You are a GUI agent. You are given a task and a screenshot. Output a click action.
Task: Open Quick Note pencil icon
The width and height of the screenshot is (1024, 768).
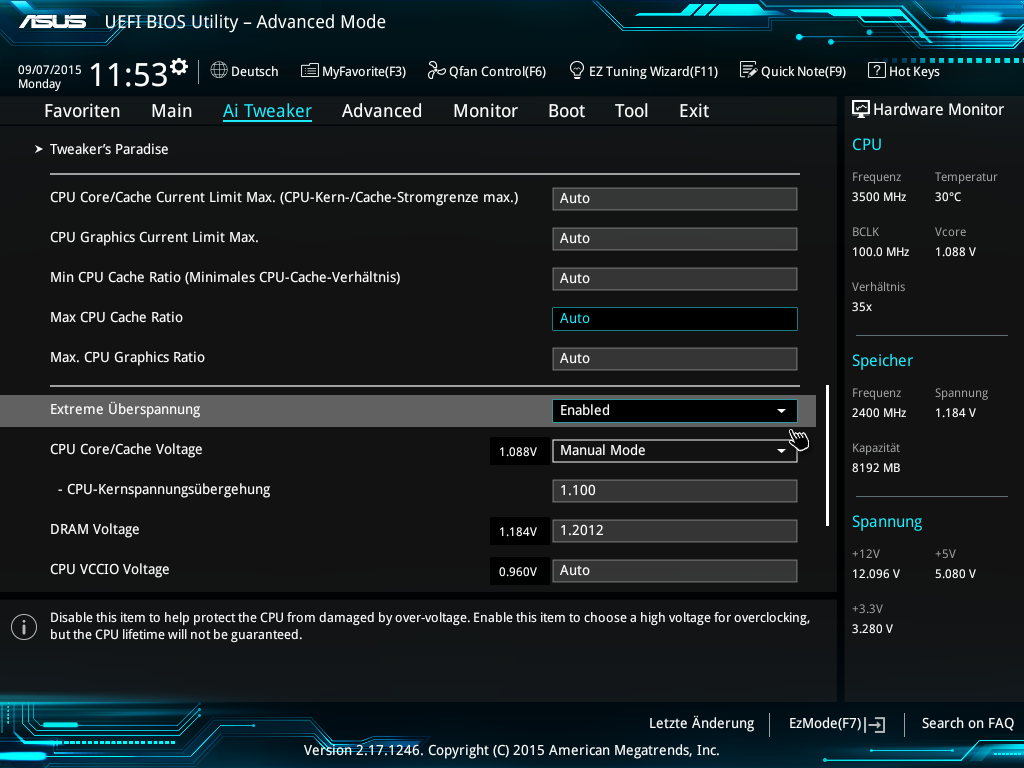748,70
